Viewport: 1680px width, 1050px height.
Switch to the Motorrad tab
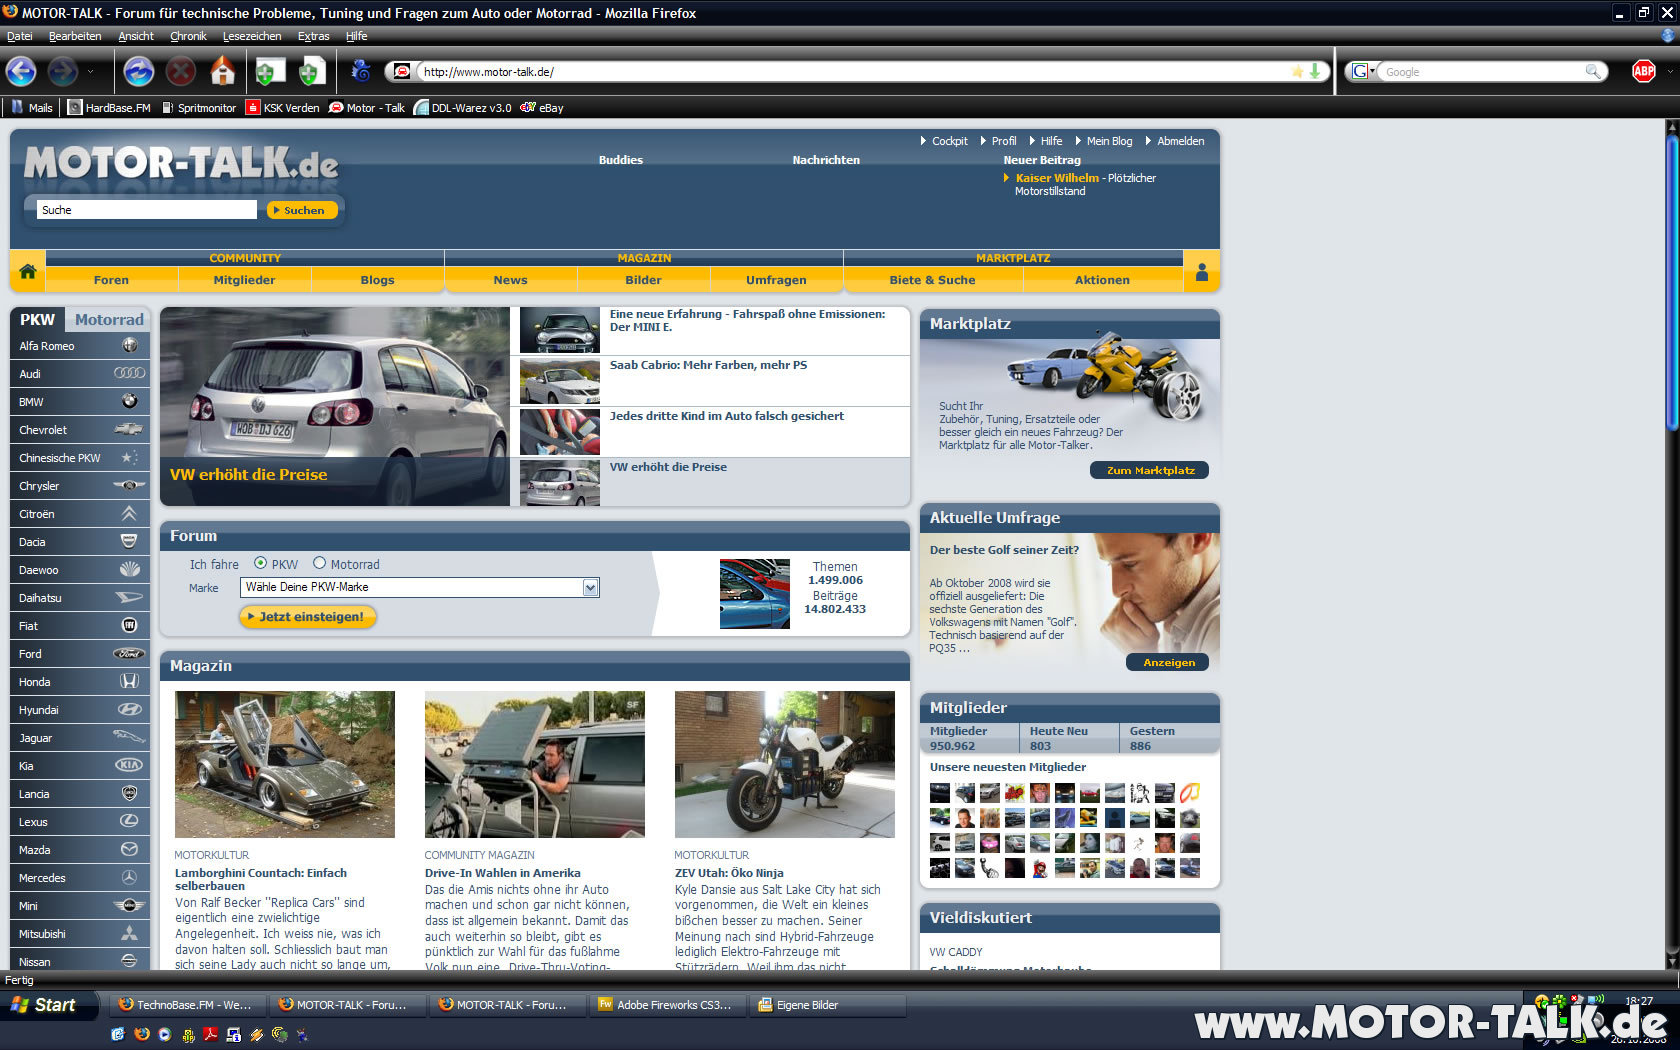pos(109,319)
